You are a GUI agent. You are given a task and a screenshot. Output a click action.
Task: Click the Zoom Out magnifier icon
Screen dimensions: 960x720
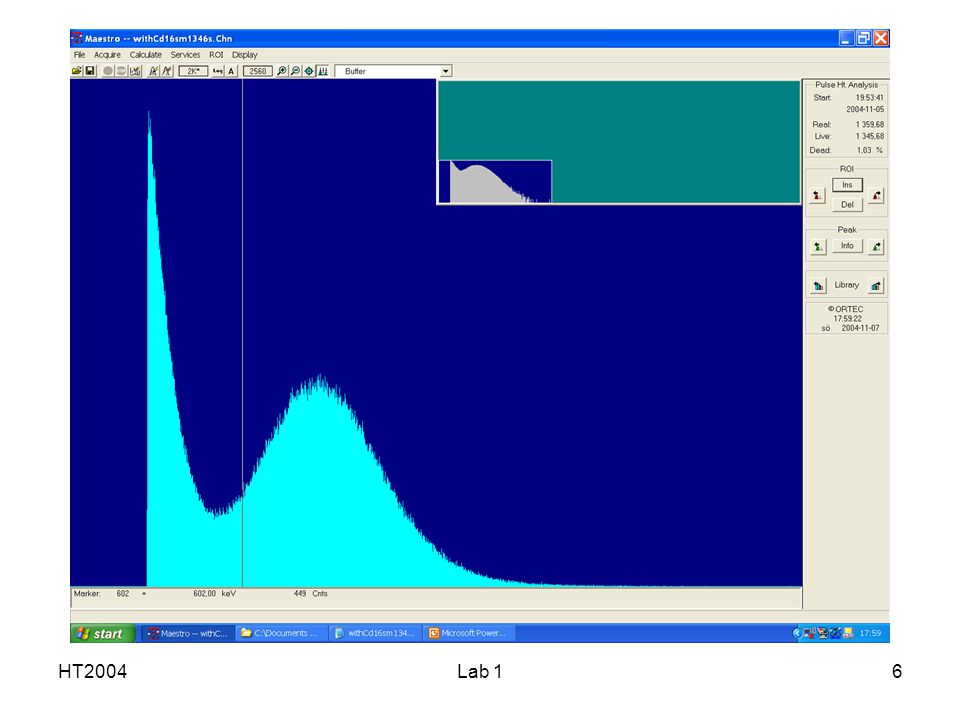pyautogui.click(x=295, y=71)
